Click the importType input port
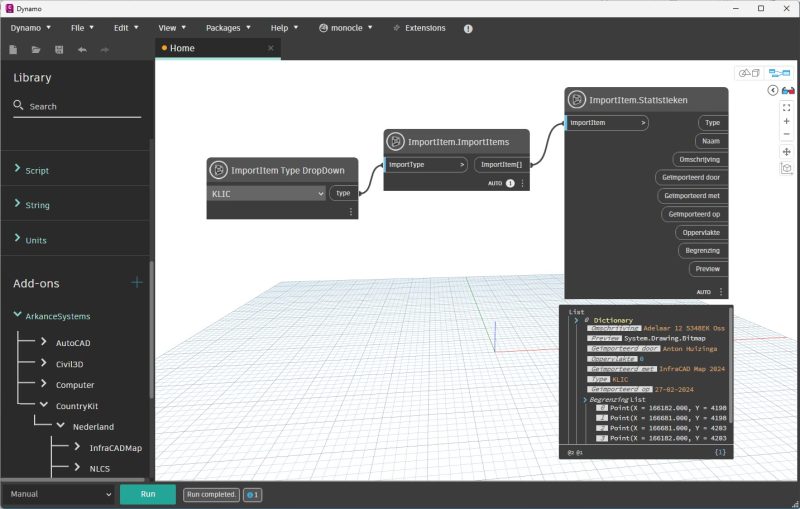 pos(426,165)
